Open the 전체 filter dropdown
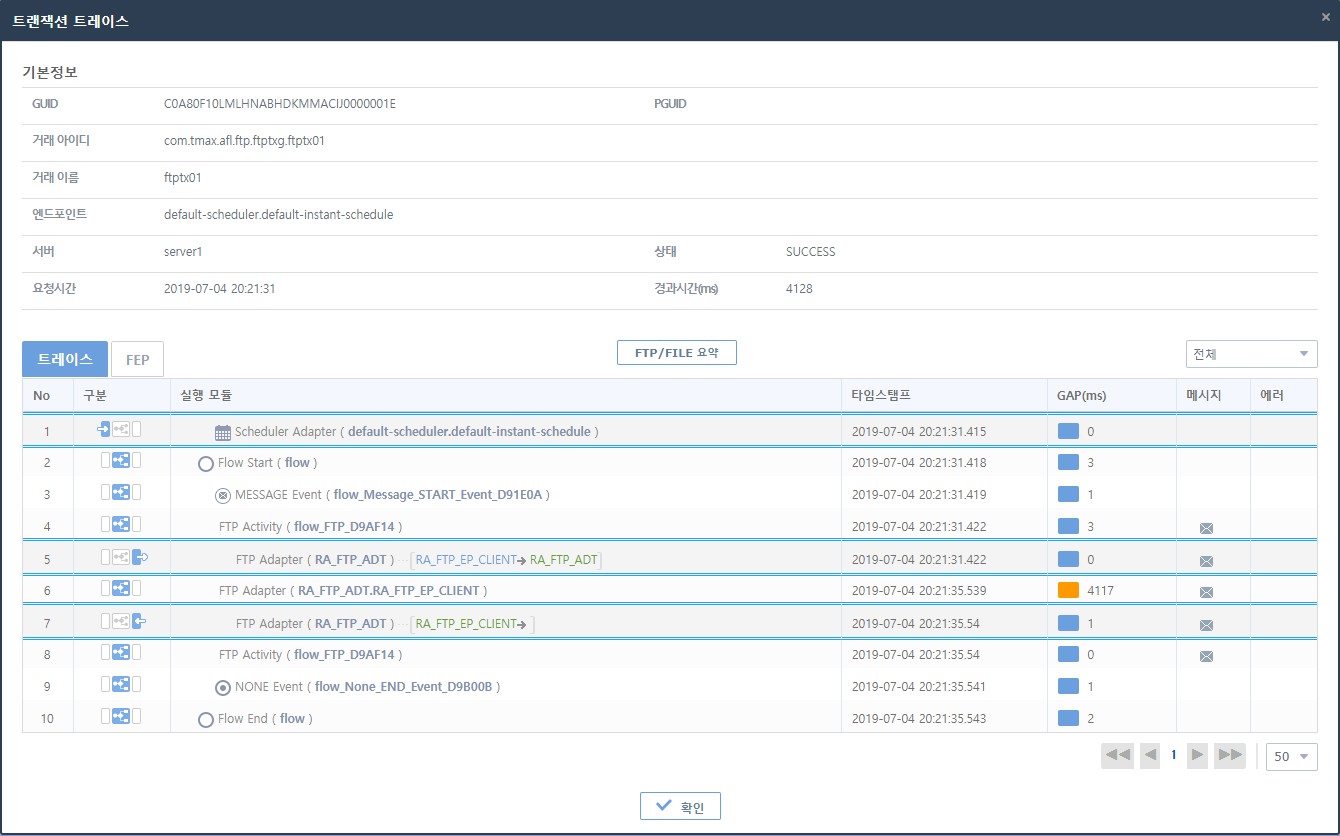 [1251, 353]
